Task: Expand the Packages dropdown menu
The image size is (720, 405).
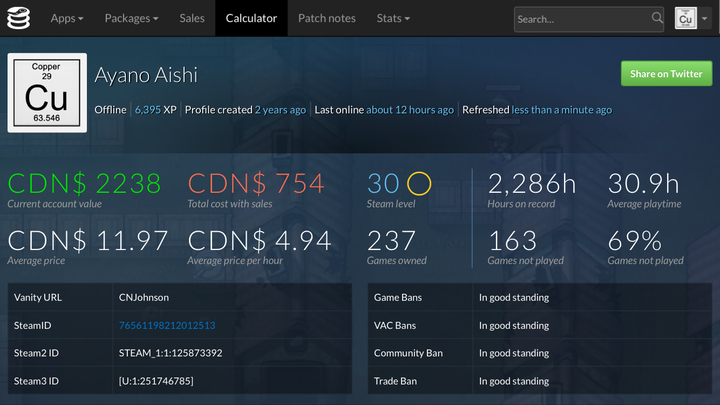Action: pyautogui.click(x=131, y=18)
